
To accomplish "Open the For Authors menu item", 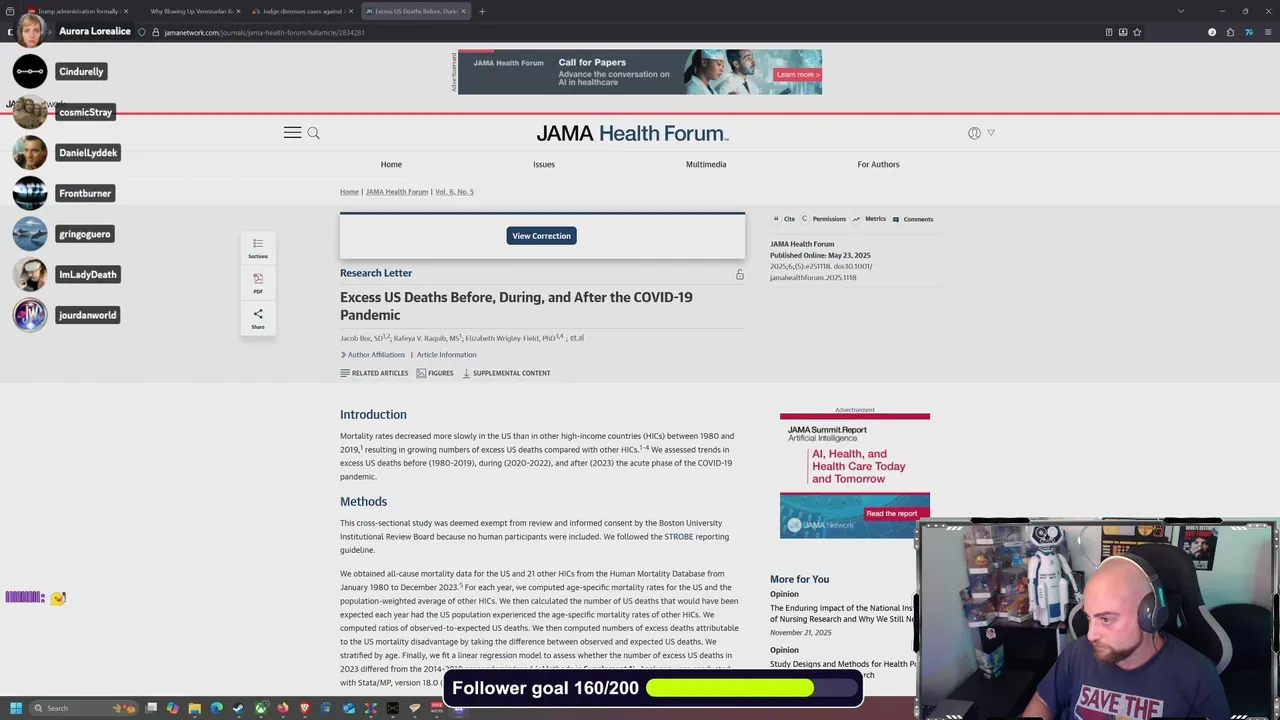I will (x=878, y=164).
